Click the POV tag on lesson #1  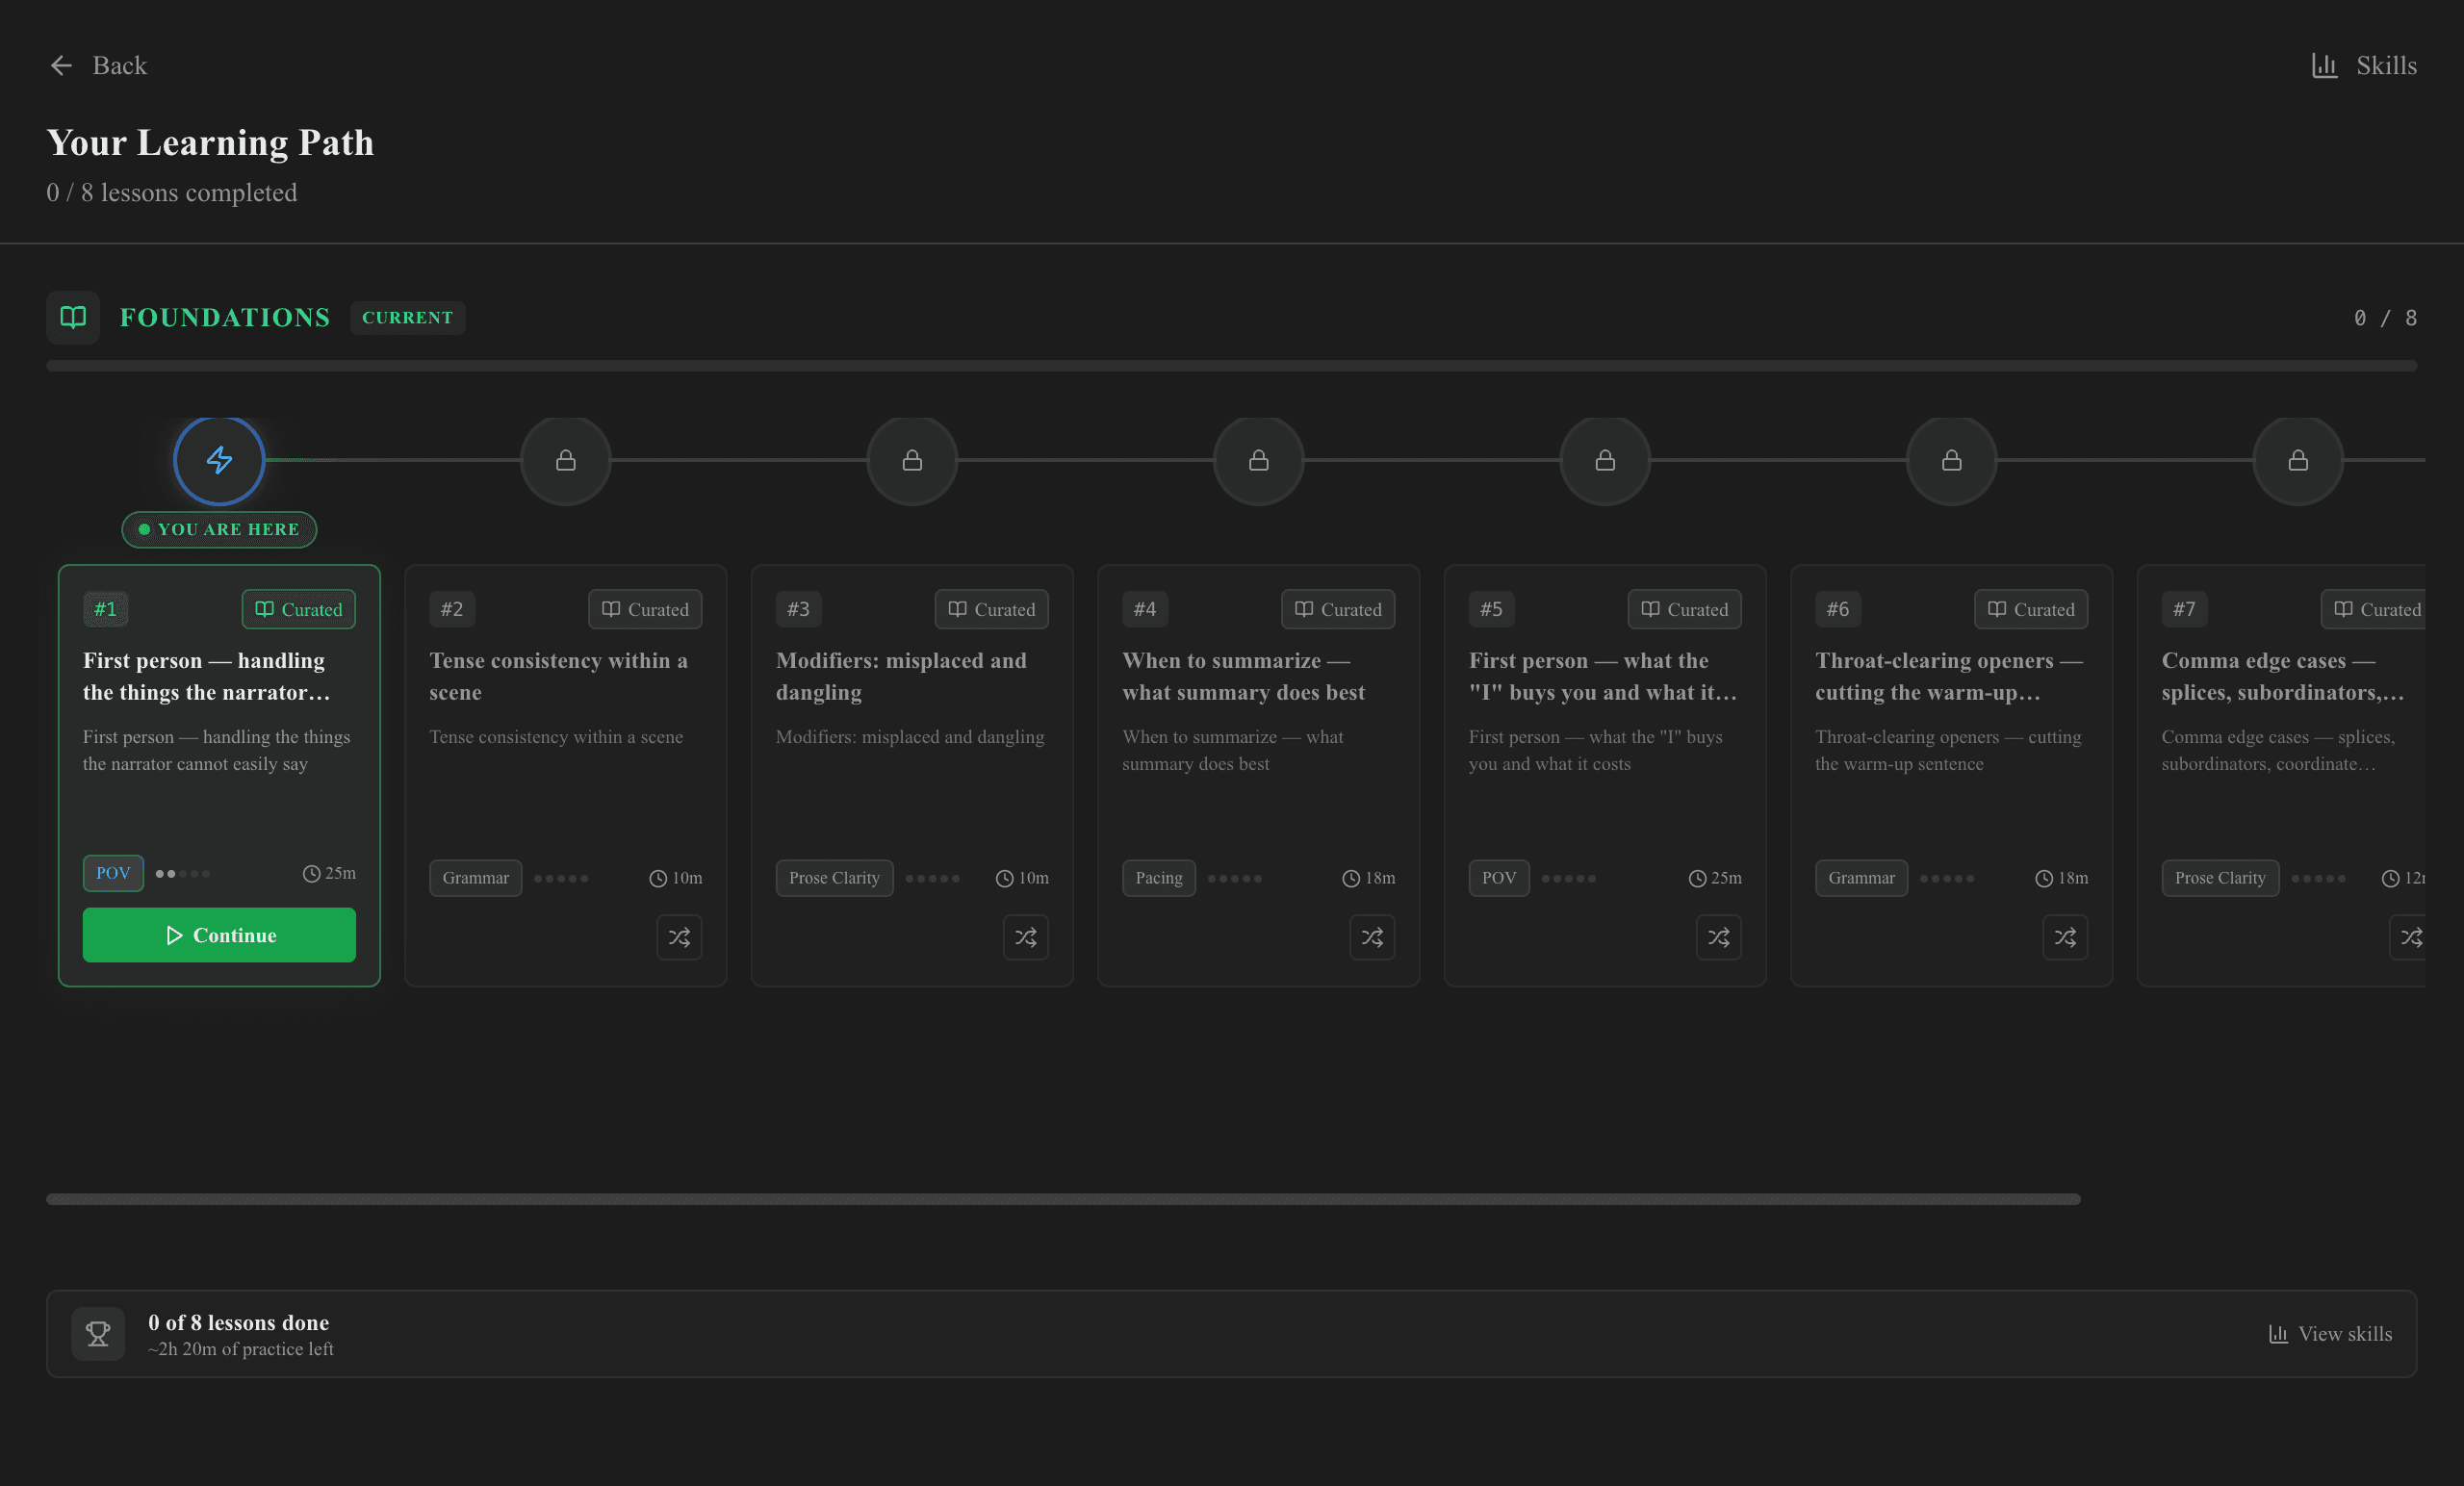pyautogui.click(x=113, y=873)
